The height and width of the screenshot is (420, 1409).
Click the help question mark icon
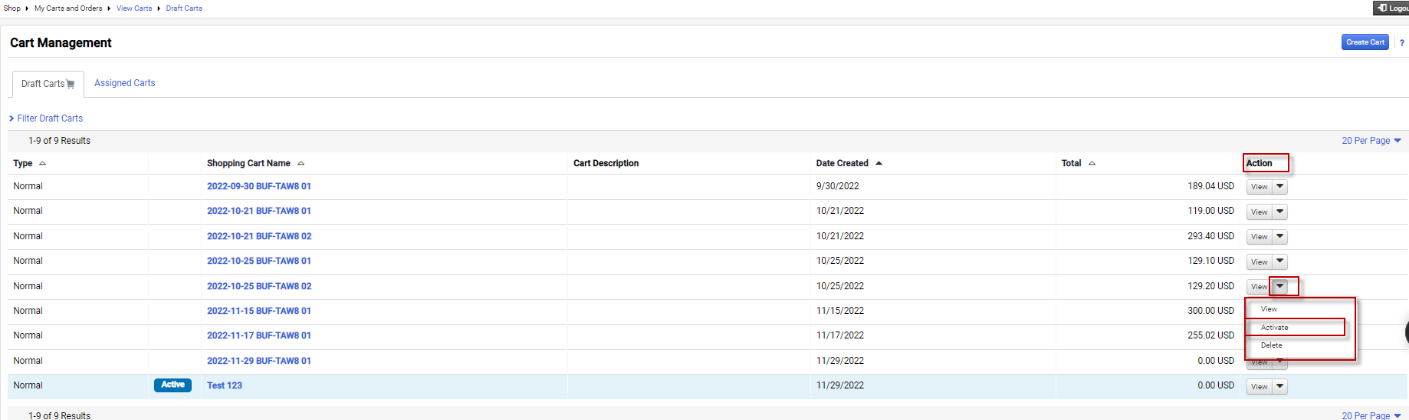(1402, 43)
